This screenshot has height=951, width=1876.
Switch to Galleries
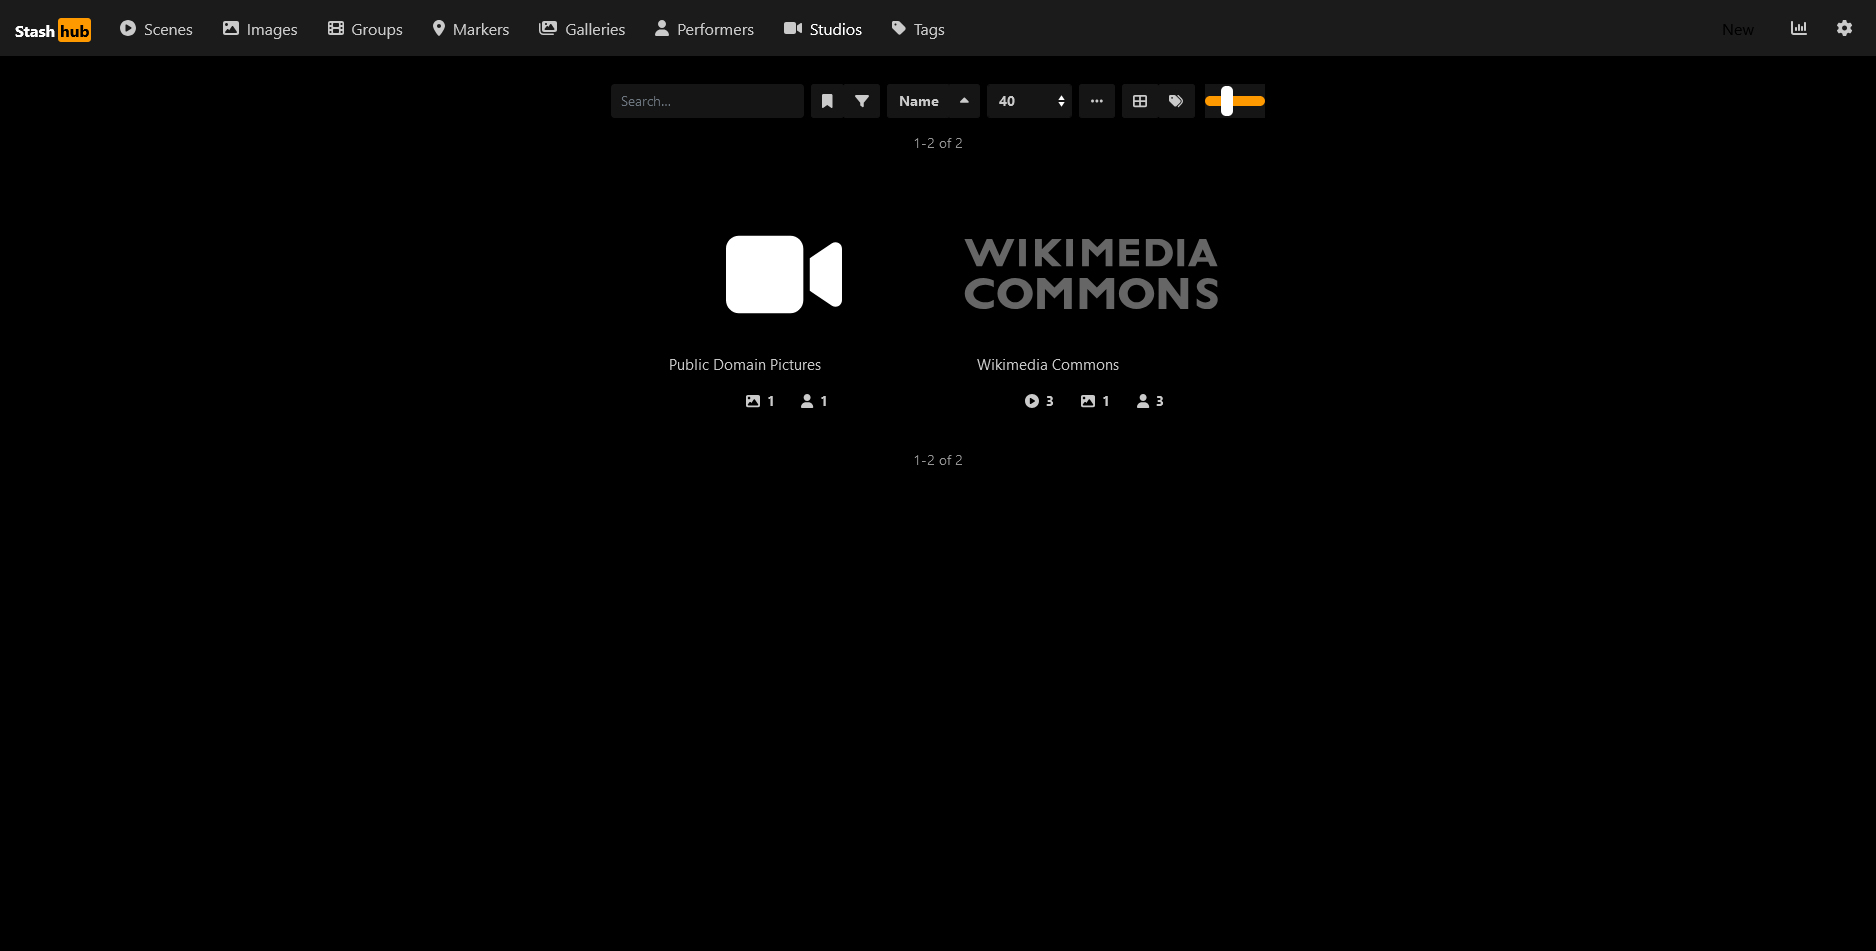pos(582,29)
